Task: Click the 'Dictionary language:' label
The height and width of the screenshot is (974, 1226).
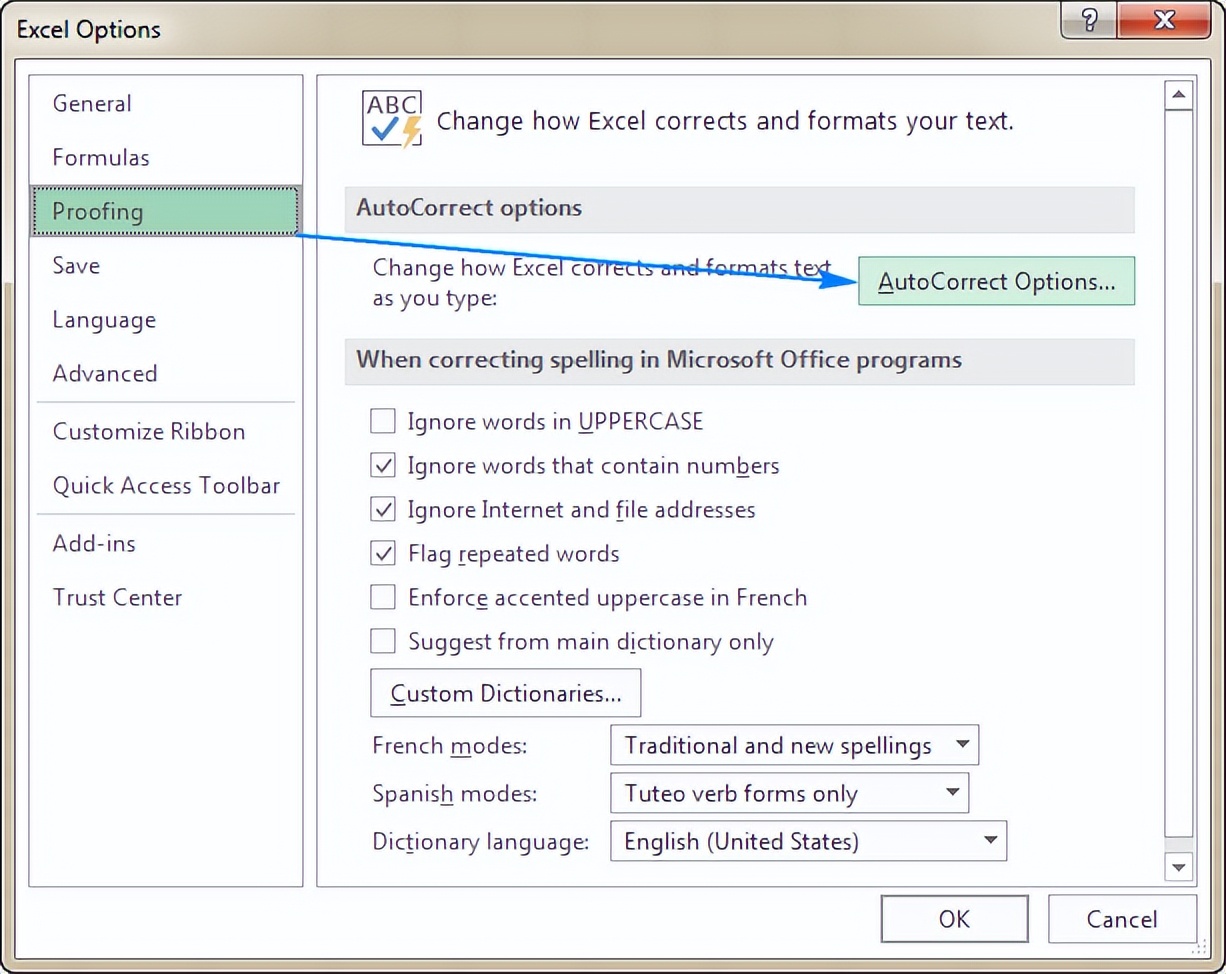Action: [x=481, y=842]
